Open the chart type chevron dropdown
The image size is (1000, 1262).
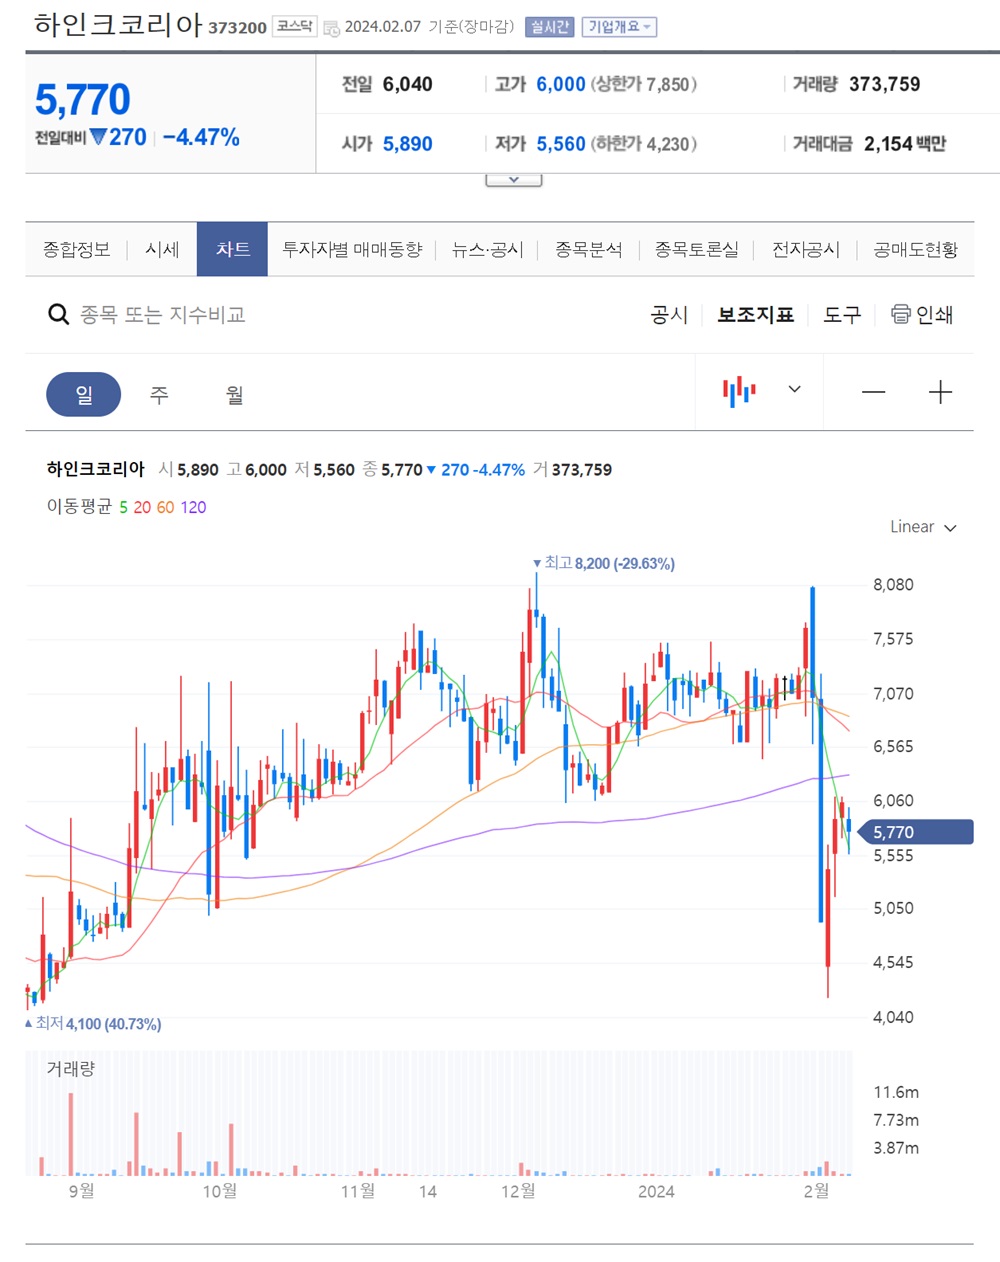click(x=793, y=391)
